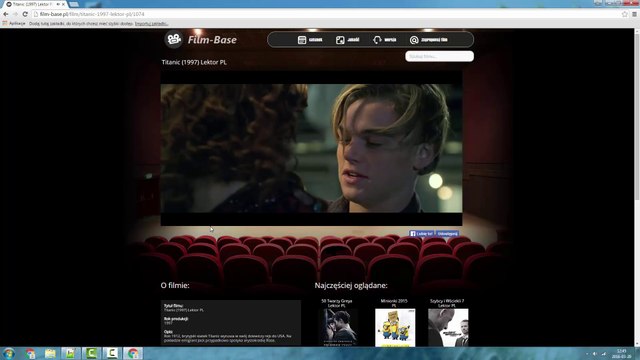Image resolution: width=640 pixels, height=360 pixels.
Task: Click the '50 Twarzy Greya Lektor PL' title
Action: coord(337,303)
